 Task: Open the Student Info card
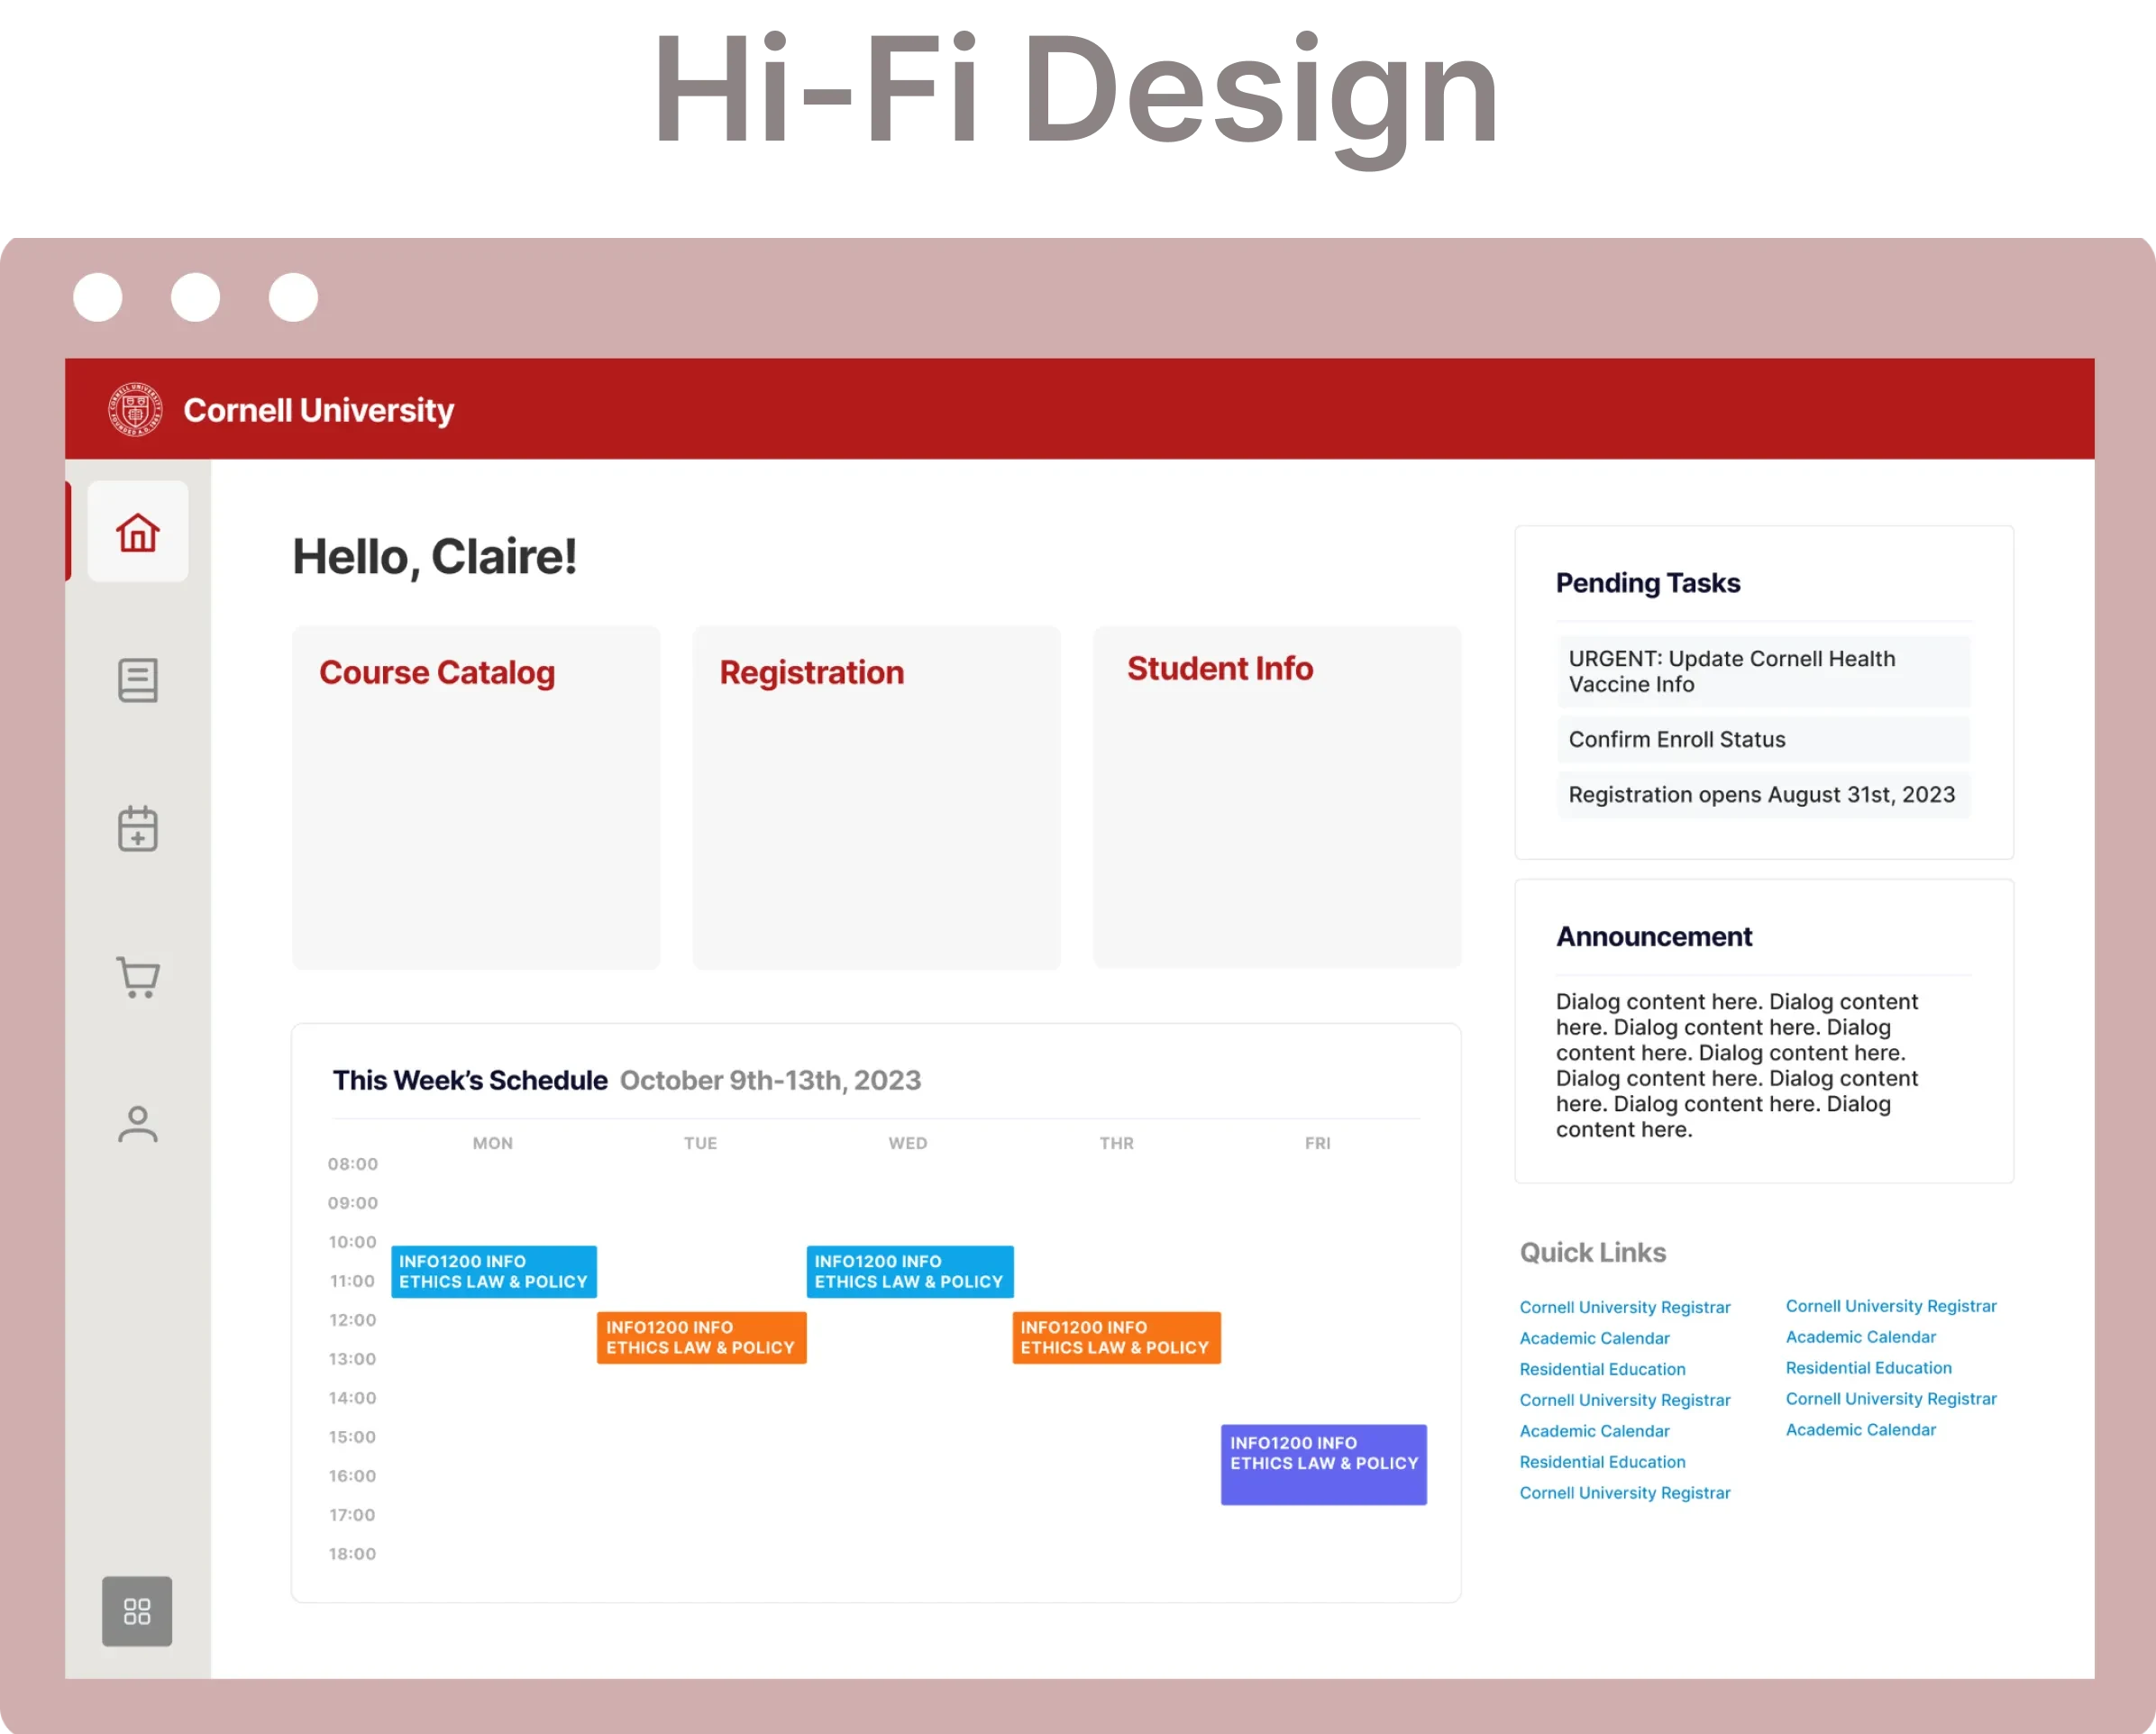[1277, 797]
